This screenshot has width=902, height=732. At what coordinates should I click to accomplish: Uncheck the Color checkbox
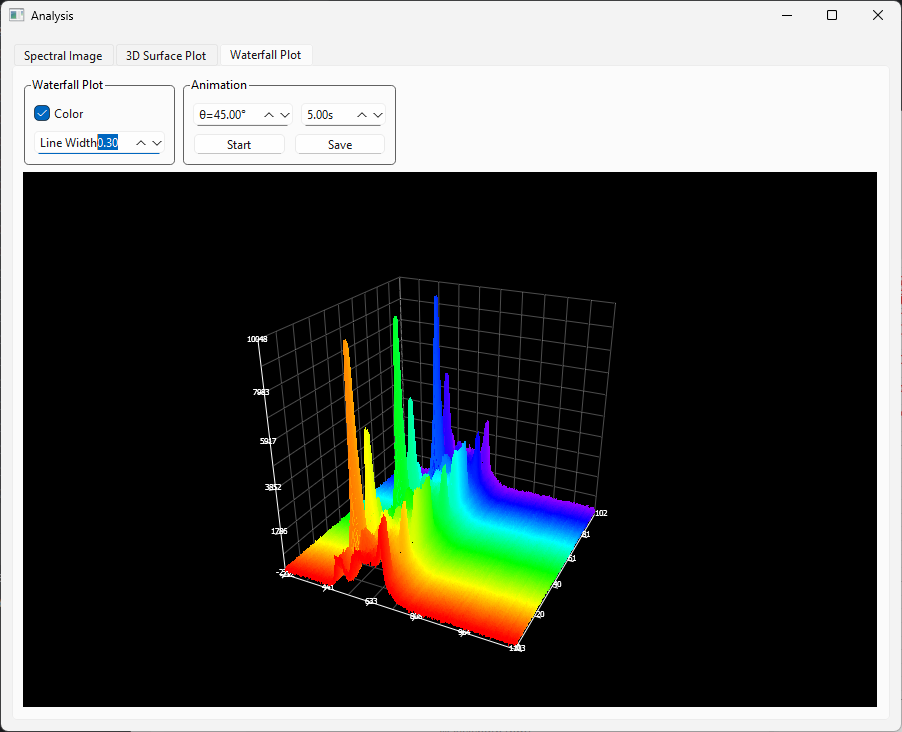42,114
